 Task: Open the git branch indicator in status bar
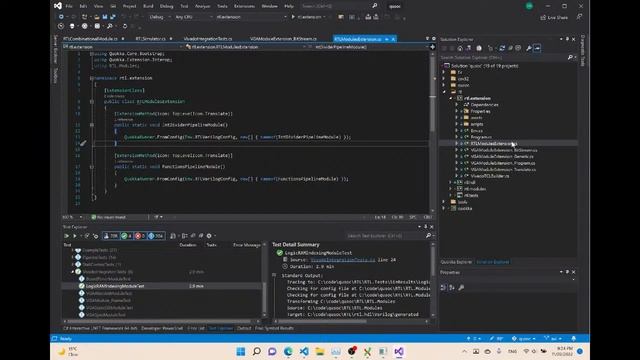[x=553, y=338]
